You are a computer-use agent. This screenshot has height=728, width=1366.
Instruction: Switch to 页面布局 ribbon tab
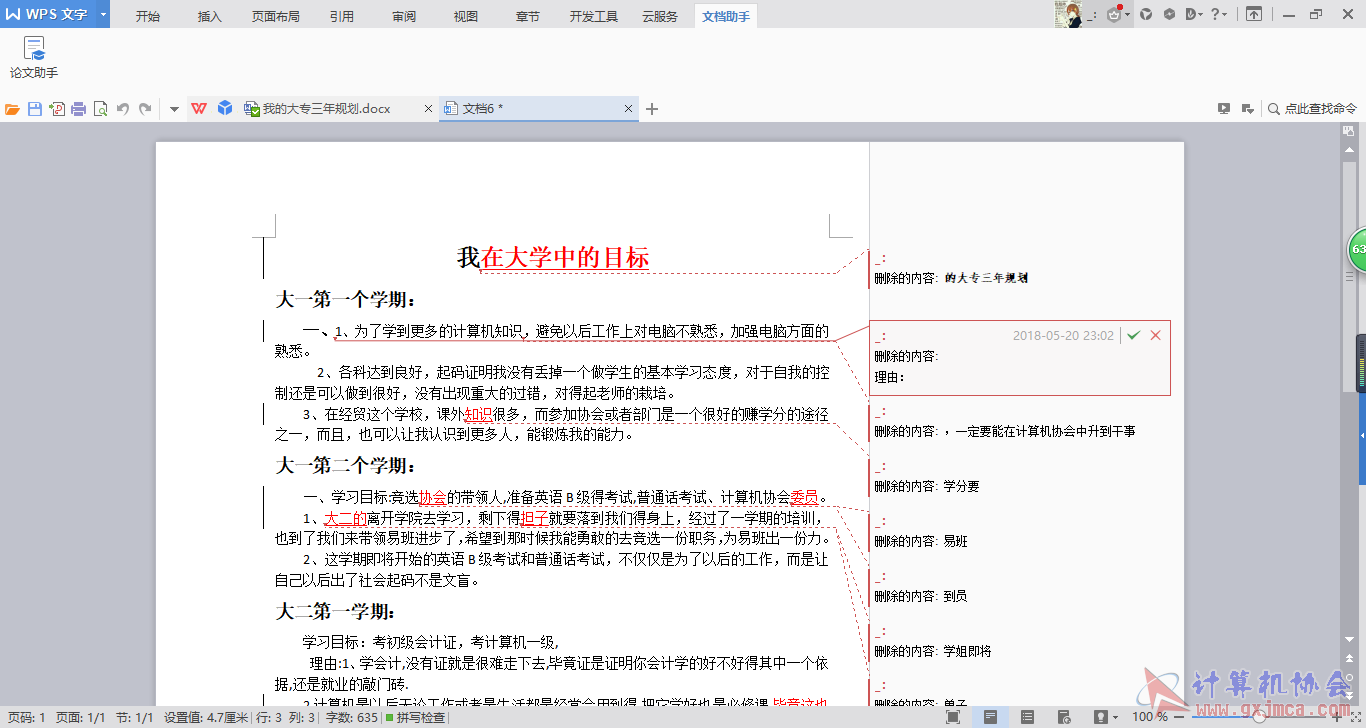pos(276,16)
